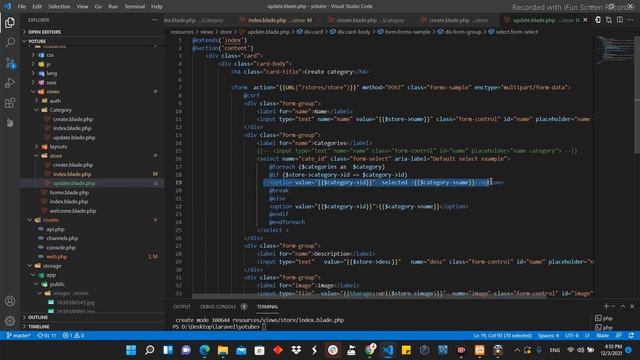This screenshot has width=640, height=360.
Task: Open the Selection menu
Action: [59, 7]
